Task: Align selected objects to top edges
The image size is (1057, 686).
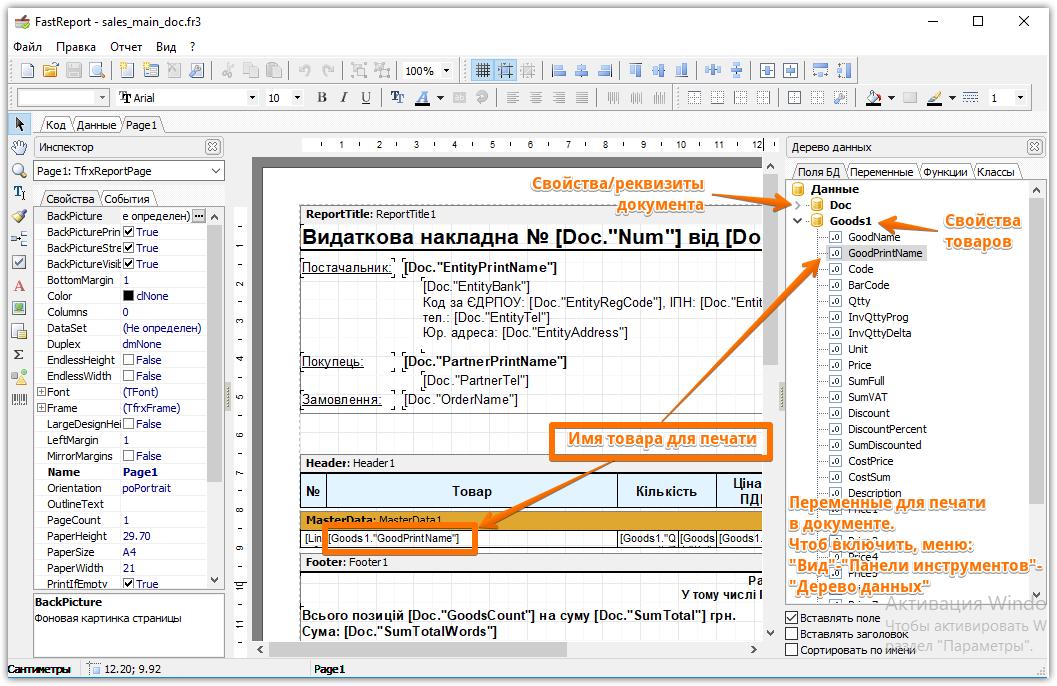Action: pyautogui.click(x=635, y=70)
